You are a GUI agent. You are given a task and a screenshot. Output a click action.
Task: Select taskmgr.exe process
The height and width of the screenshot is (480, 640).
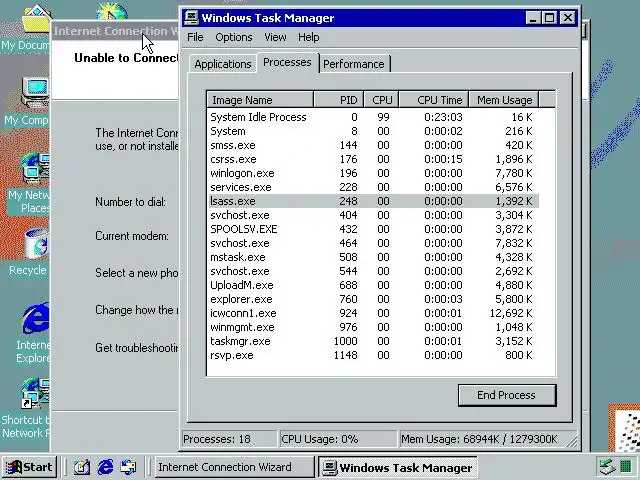(373, 341)
